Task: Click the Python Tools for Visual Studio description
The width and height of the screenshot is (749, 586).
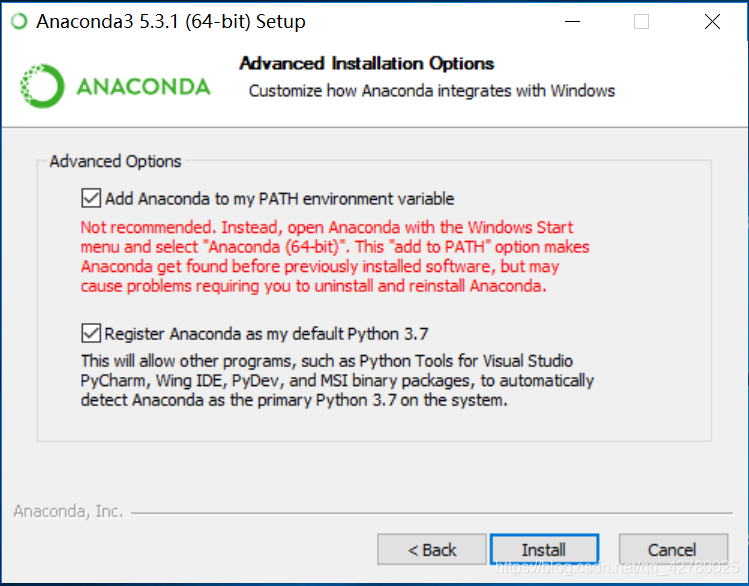Action: (337, 380)
